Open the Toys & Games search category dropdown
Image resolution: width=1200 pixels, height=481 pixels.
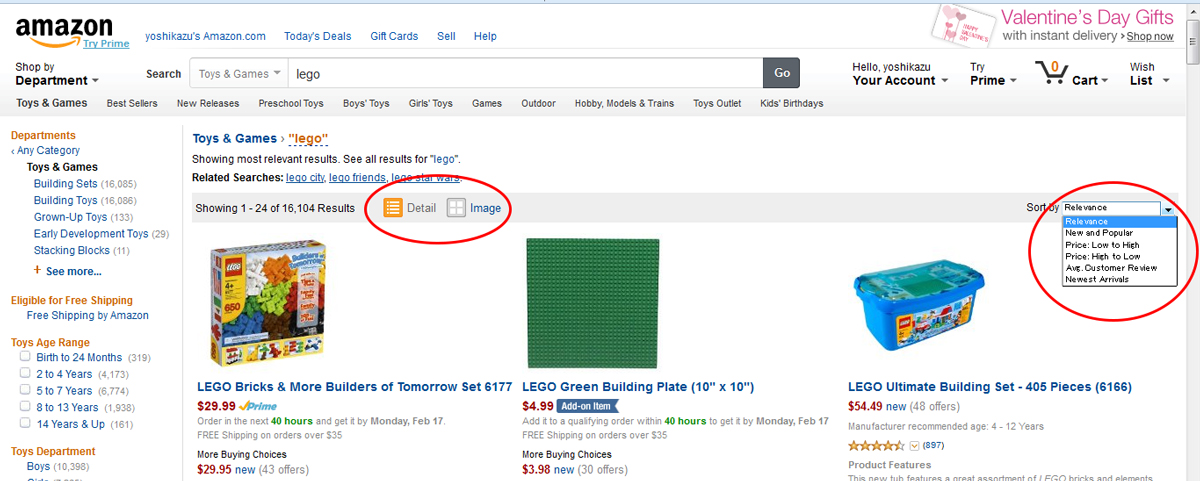coord(239,73)
